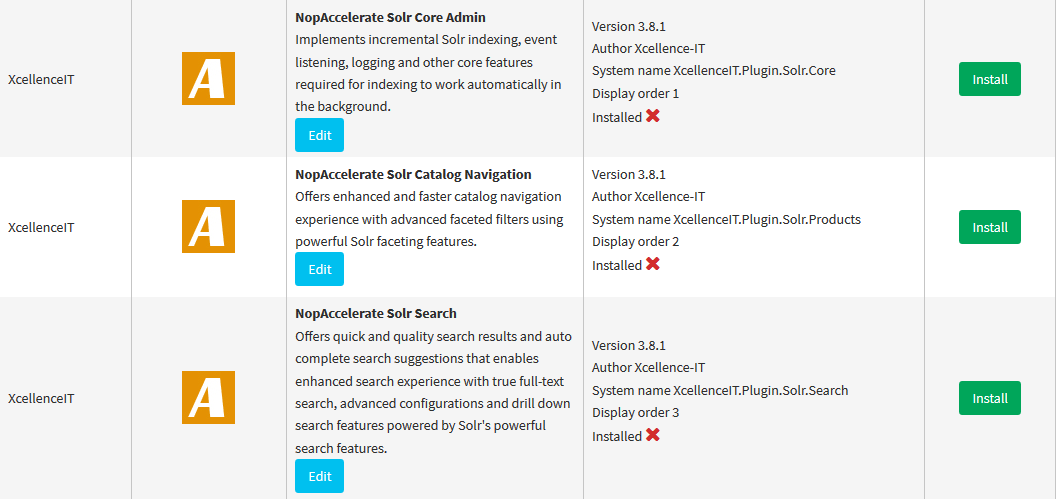Image resolution: width=1057 pixels, height=499 pixels.
Task: Click XcellenceIT group label in Core Admin row
Action: [41, 79]
